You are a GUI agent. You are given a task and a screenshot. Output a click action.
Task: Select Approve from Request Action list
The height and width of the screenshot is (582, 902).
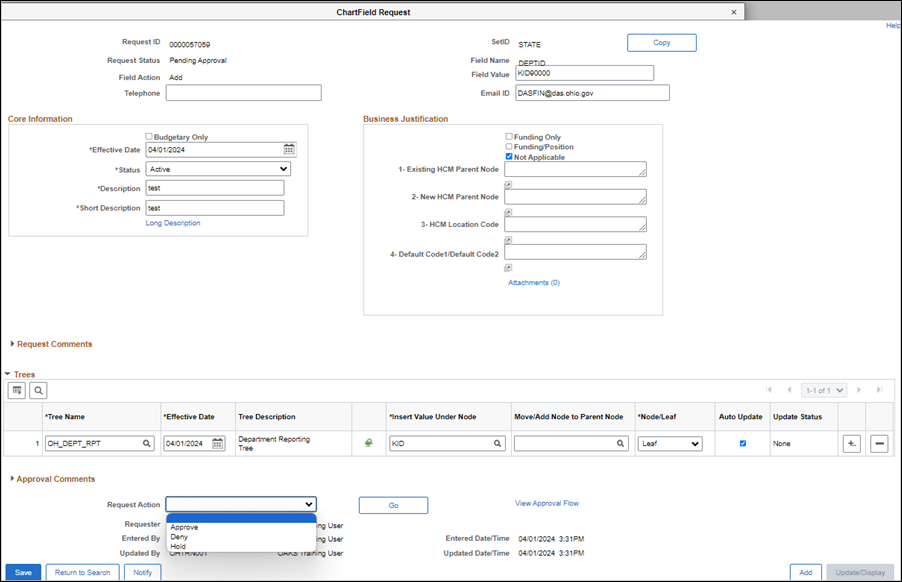(242, 527)
